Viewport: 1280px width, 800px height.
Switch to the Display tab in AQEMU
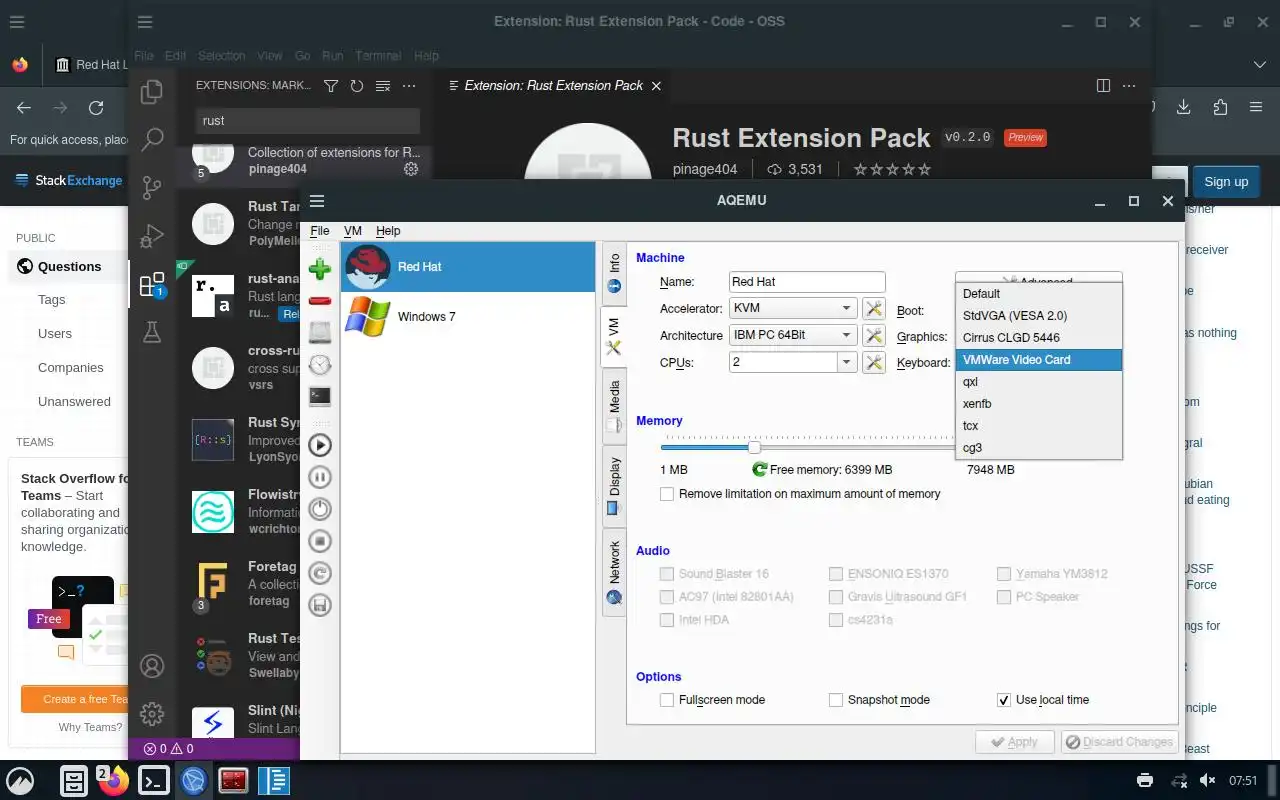[x=614, y=486]
